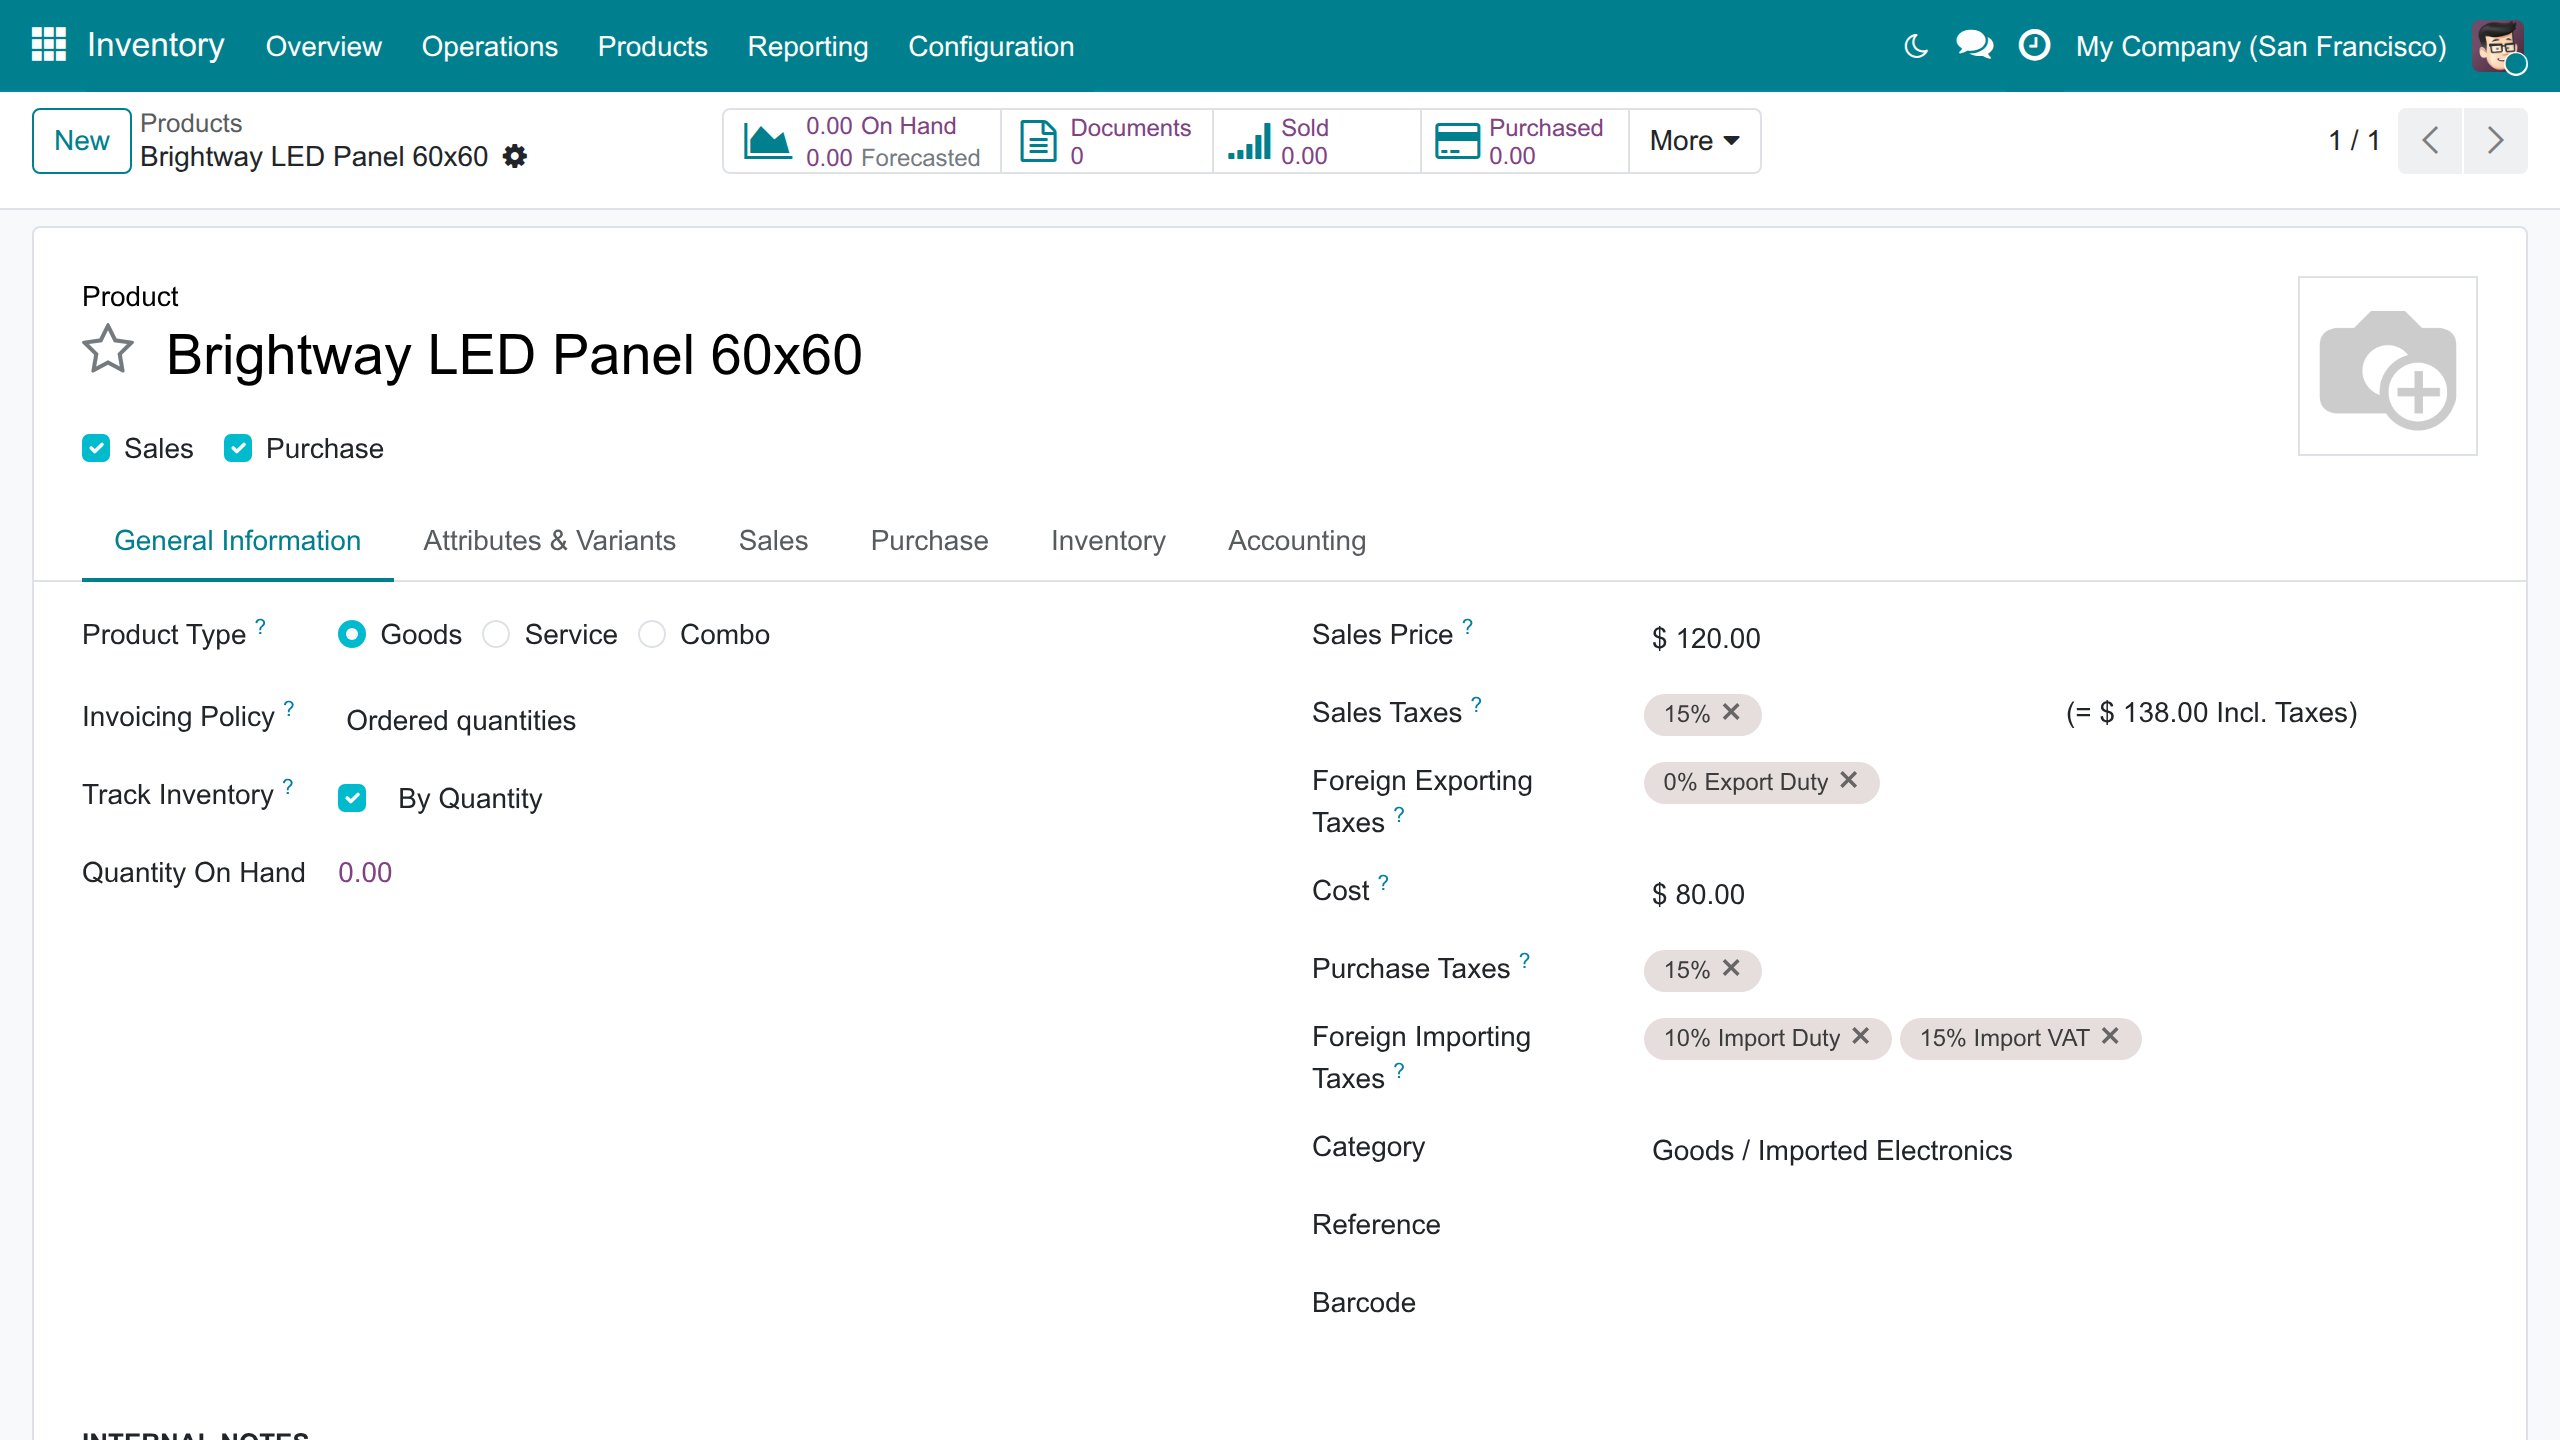Expand the More smart buttons dropdown
This screenshot has width=2560, height=1440.
[x=1694, y=141]
